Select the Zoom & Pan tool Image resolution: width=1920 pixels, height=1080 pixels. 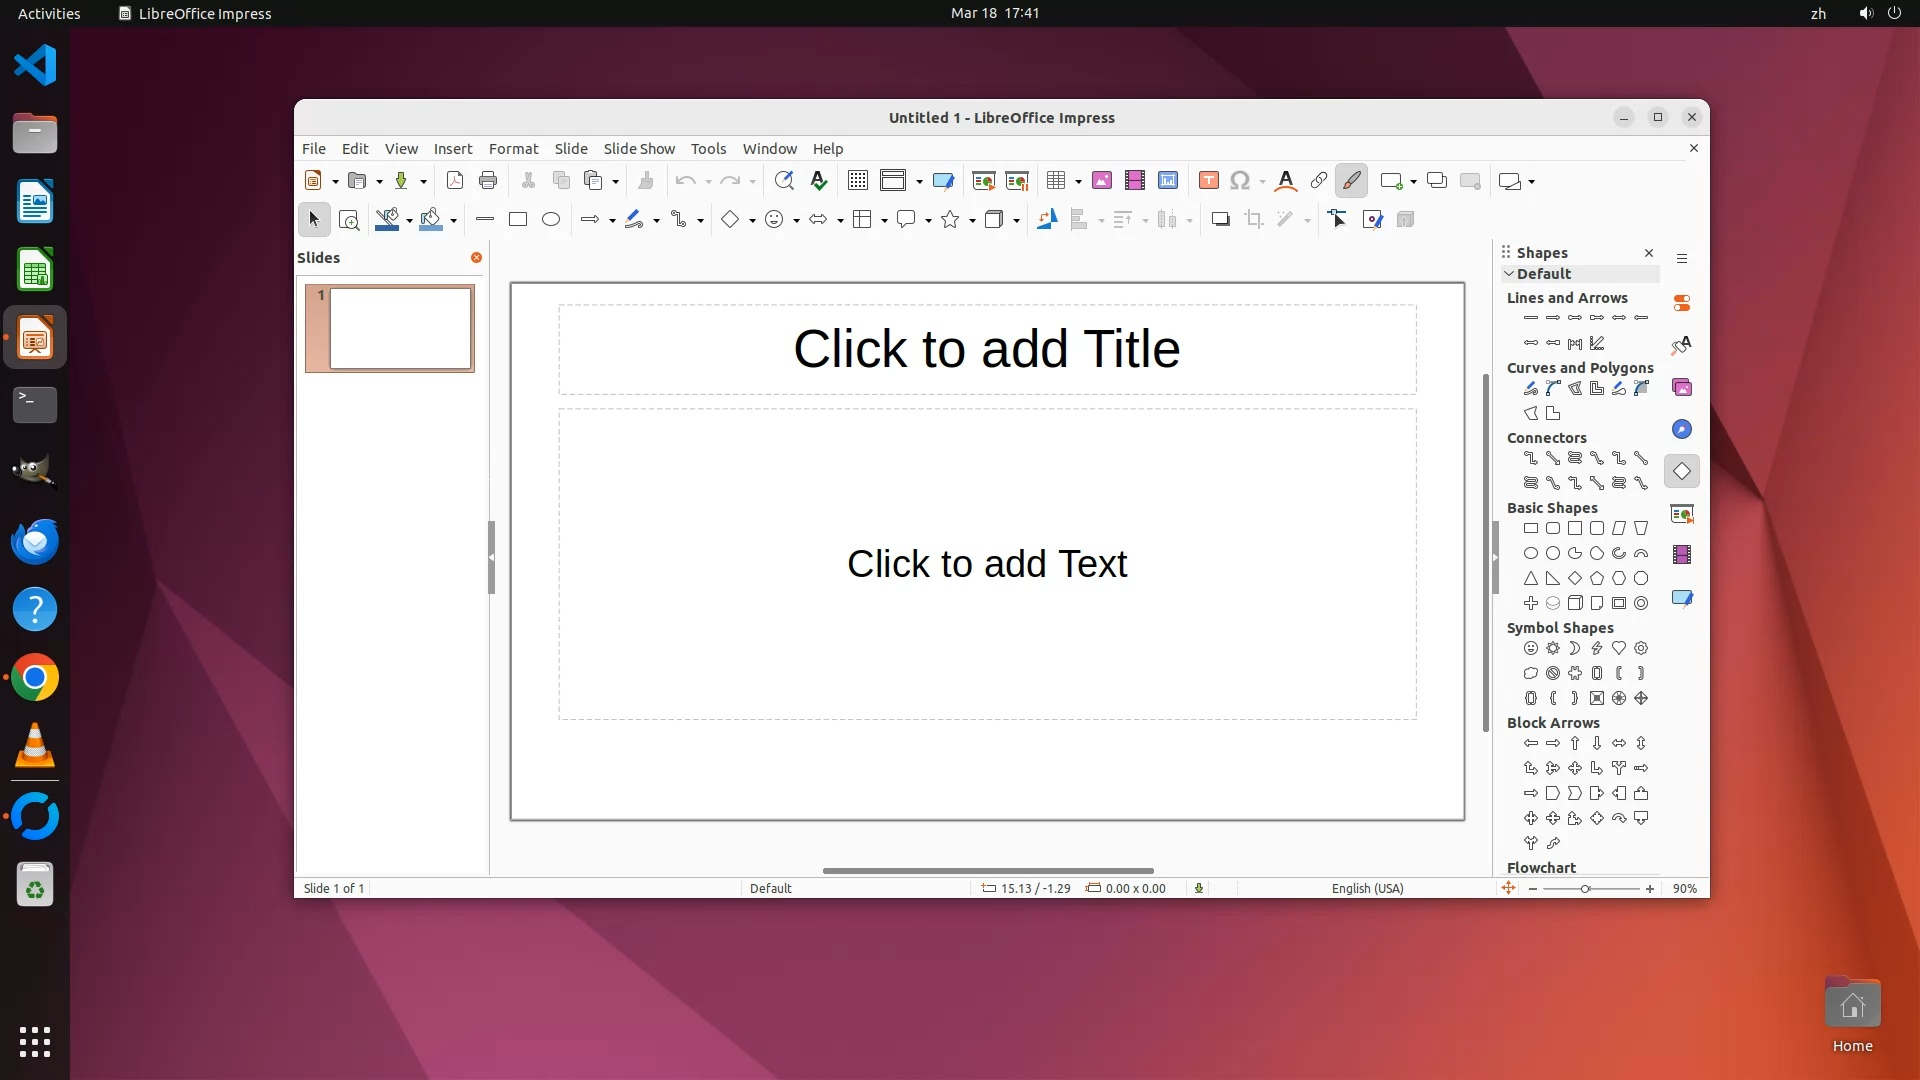(x=349, y=220)
